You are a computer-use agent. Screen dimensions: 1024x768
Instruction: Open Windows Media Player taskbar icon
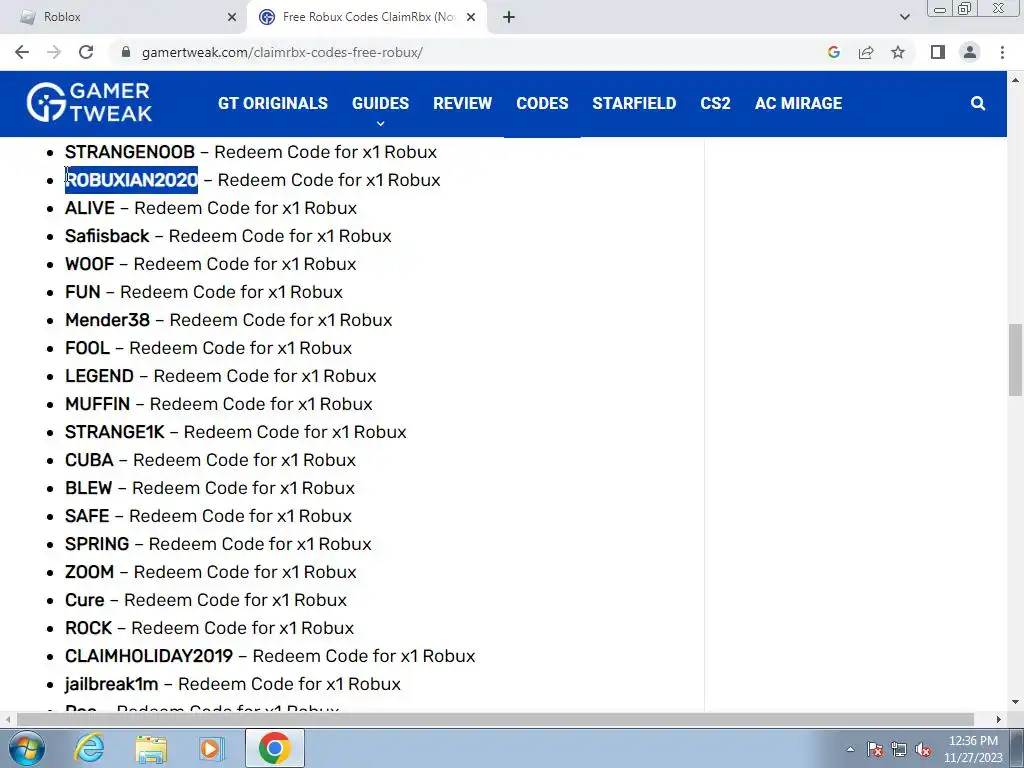(212, 748)
